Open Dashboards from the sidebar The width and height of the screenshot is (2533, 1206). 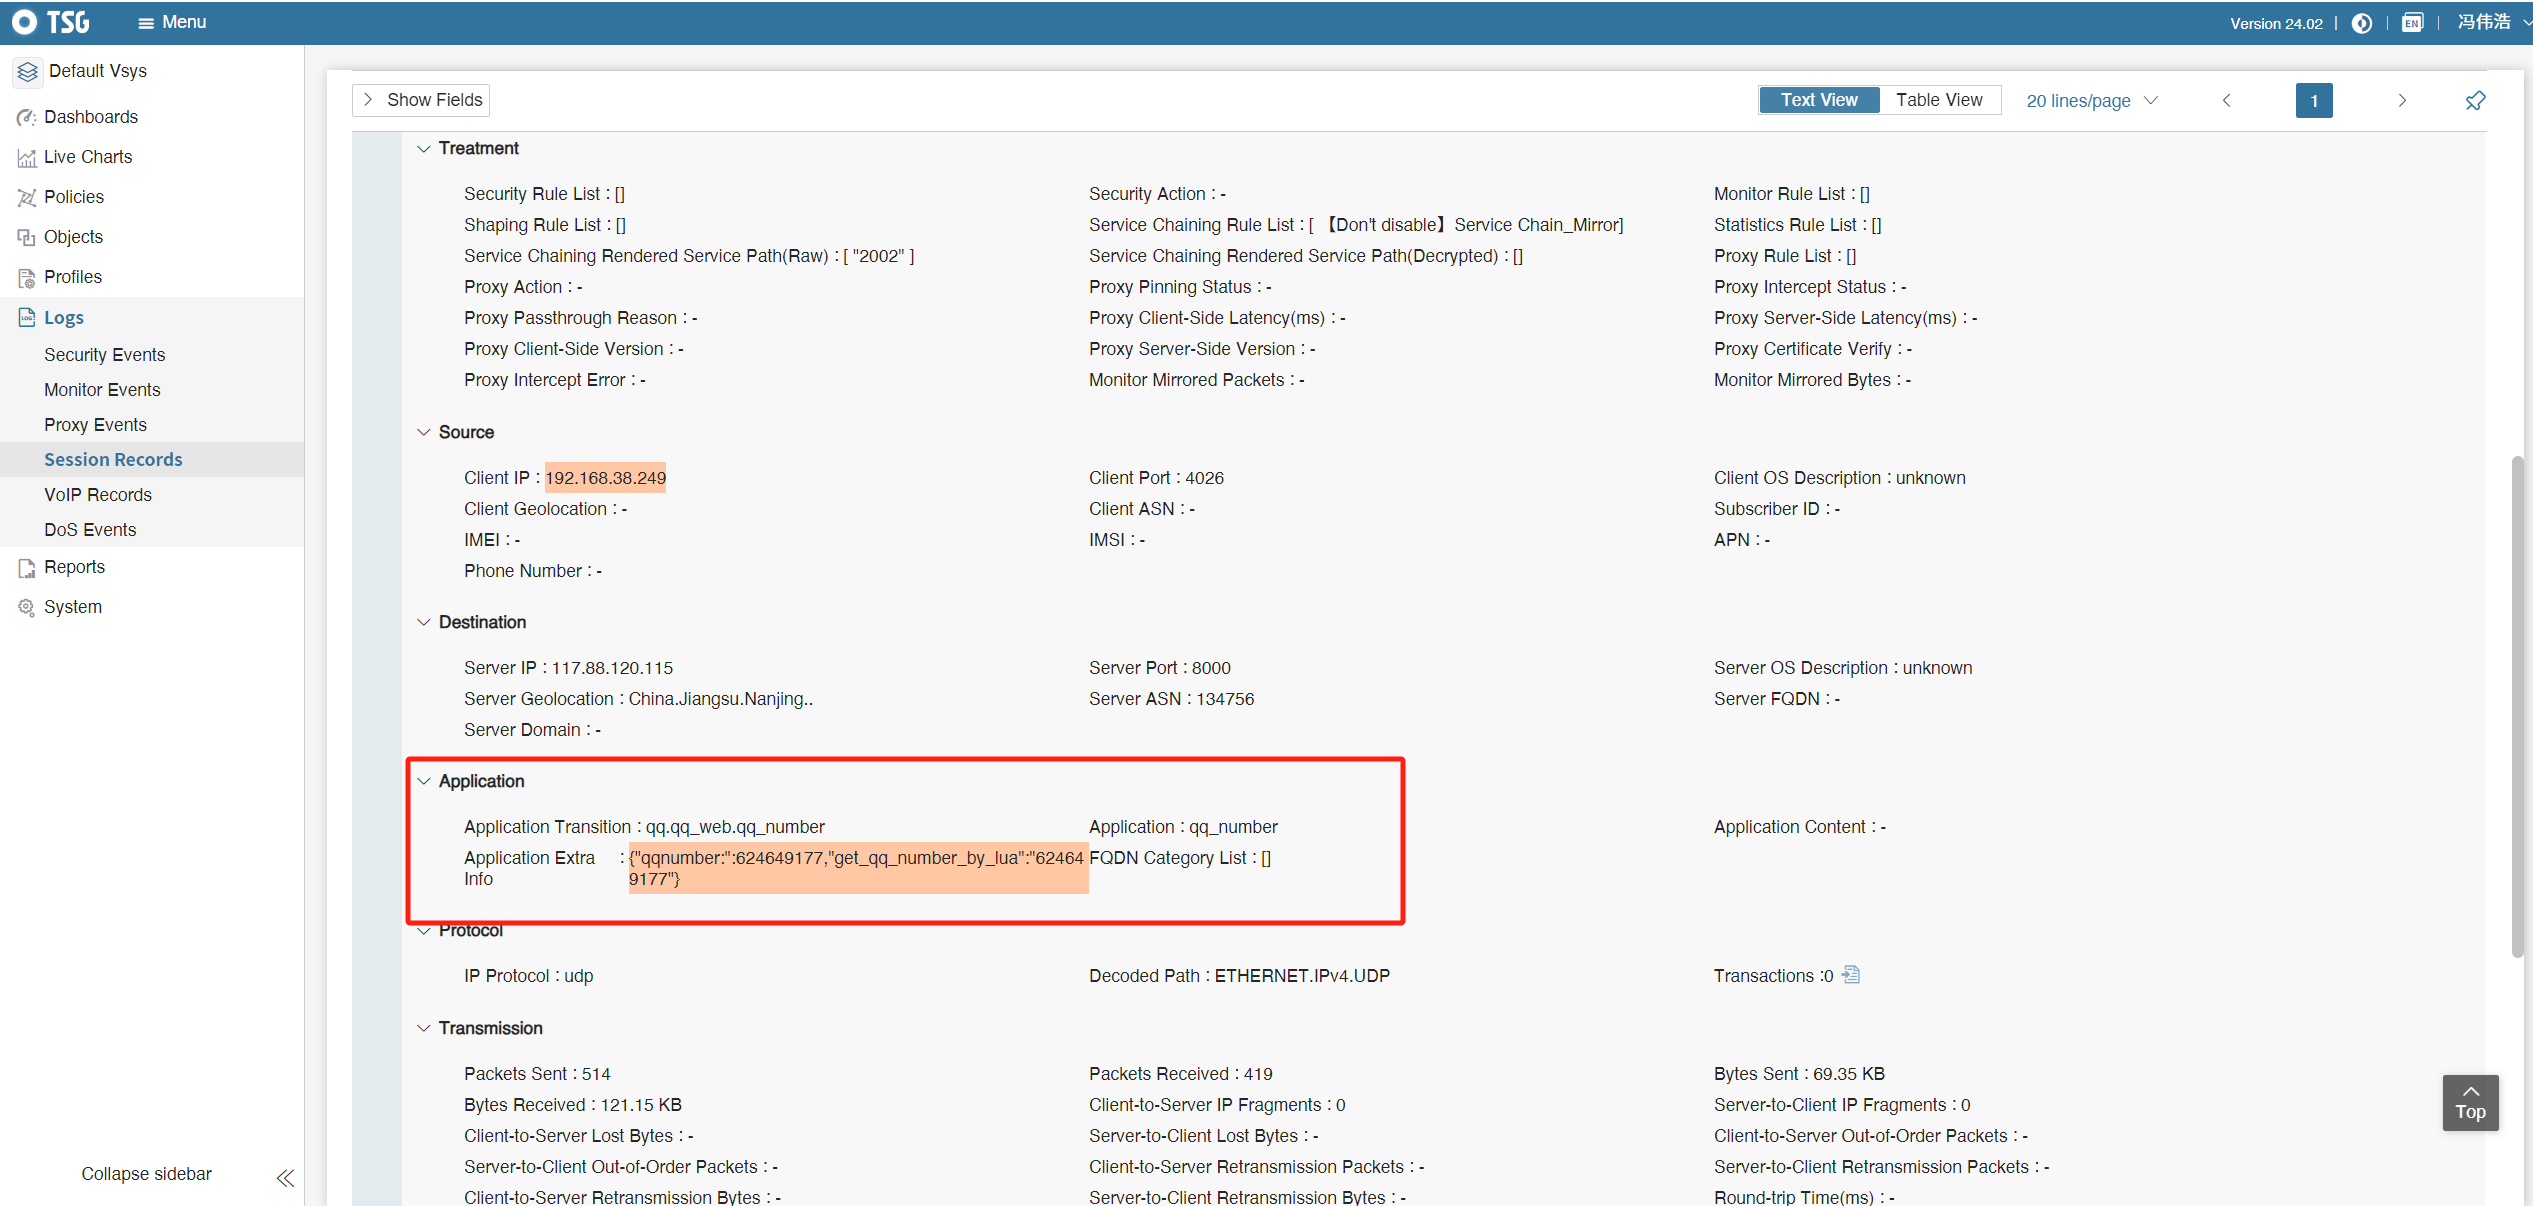(90, 117)
